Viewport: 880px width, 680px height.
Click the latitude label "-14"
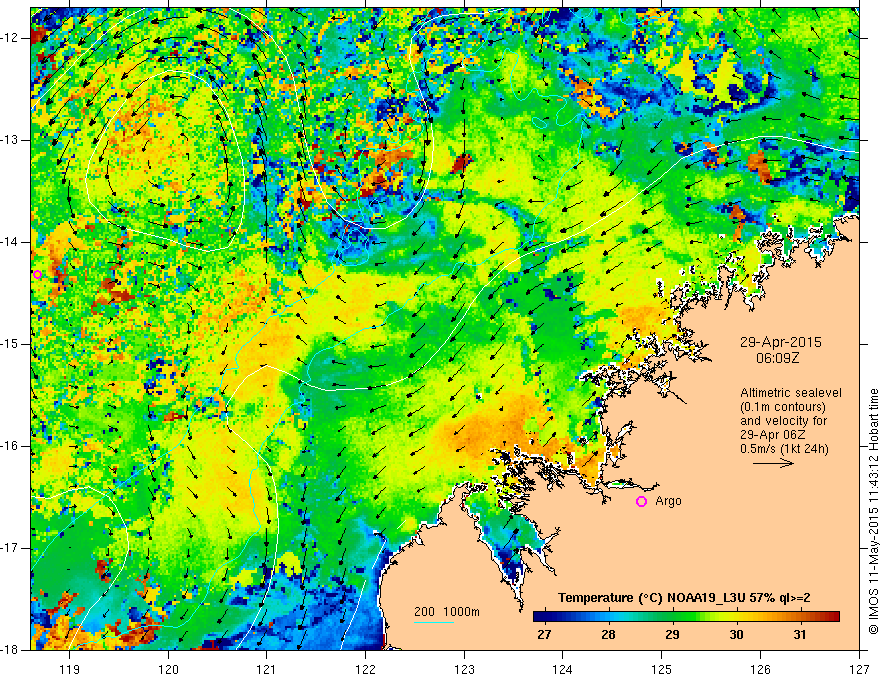(x=10, y=242)
